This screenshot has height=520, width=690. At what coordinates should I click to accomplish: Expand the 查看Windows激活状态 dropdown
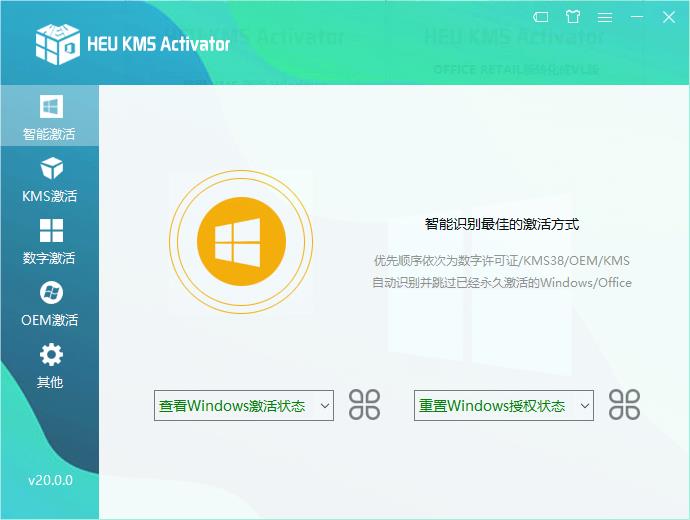(244, 406)
